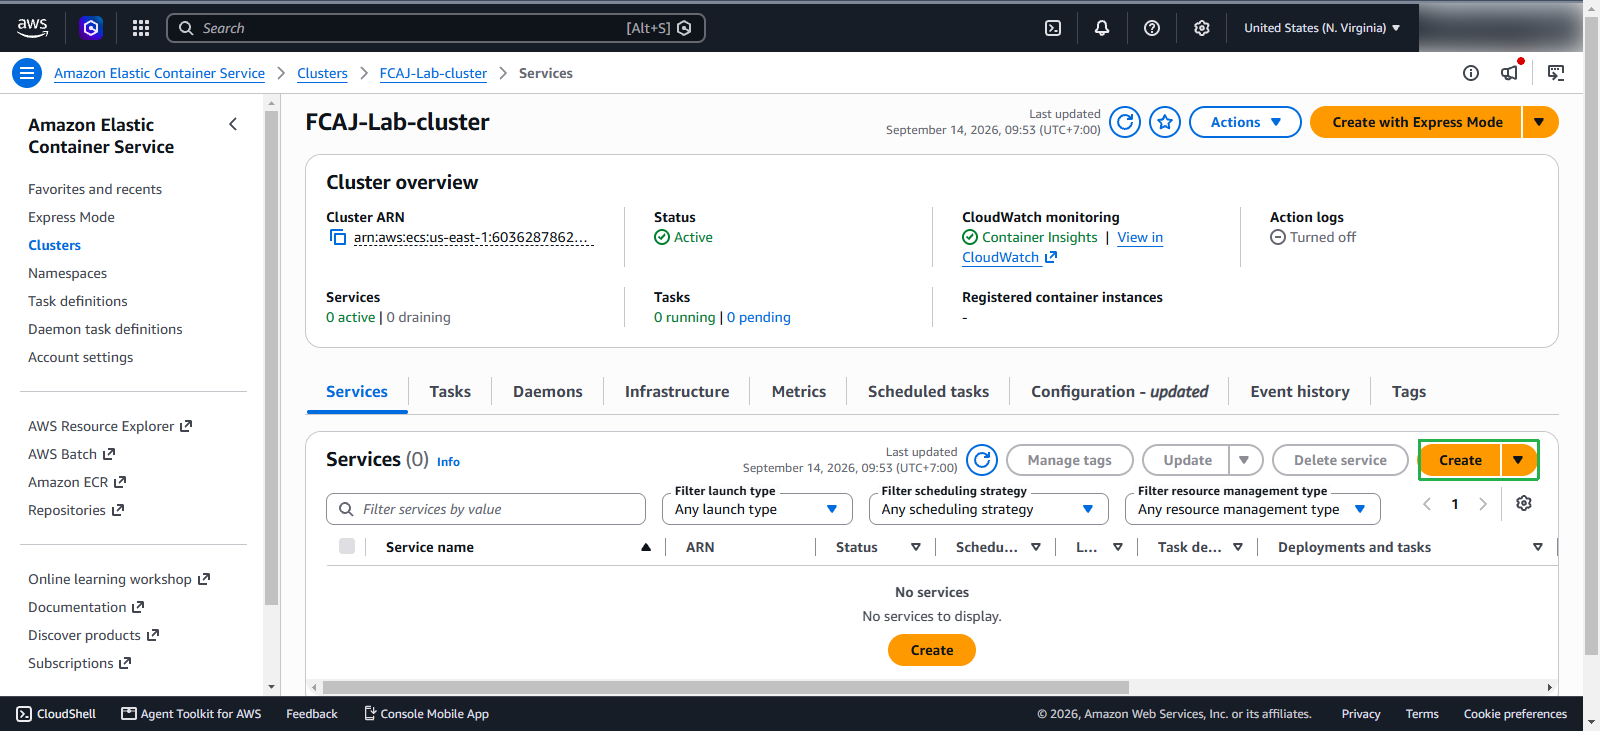
Task: Refresh the Services list
Action: [x=983, y=460]
